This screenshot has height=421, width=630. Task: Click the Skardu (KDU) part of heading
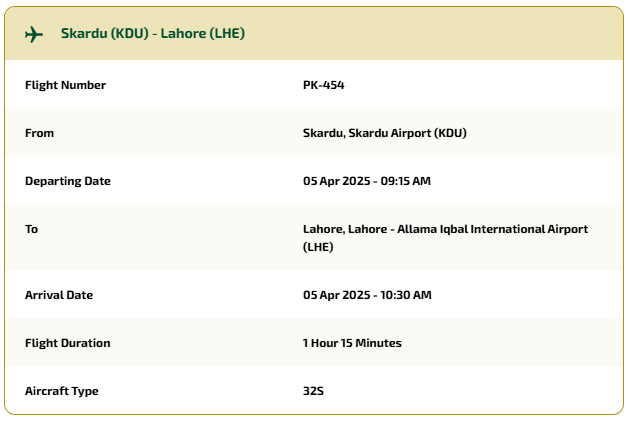105,33
